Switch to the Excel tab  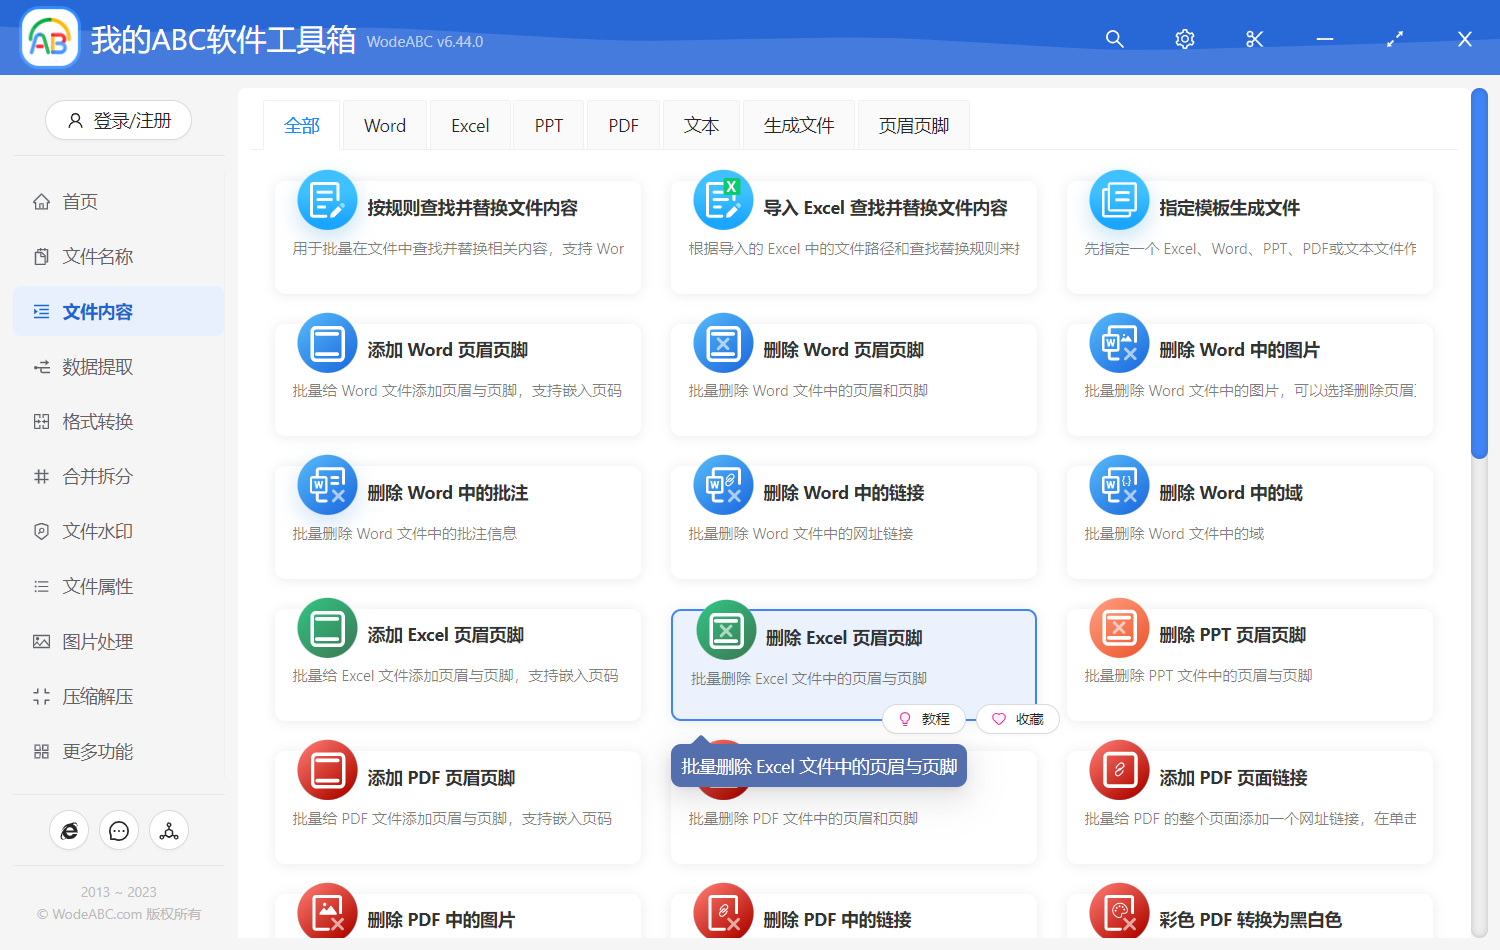coord(470,124)
